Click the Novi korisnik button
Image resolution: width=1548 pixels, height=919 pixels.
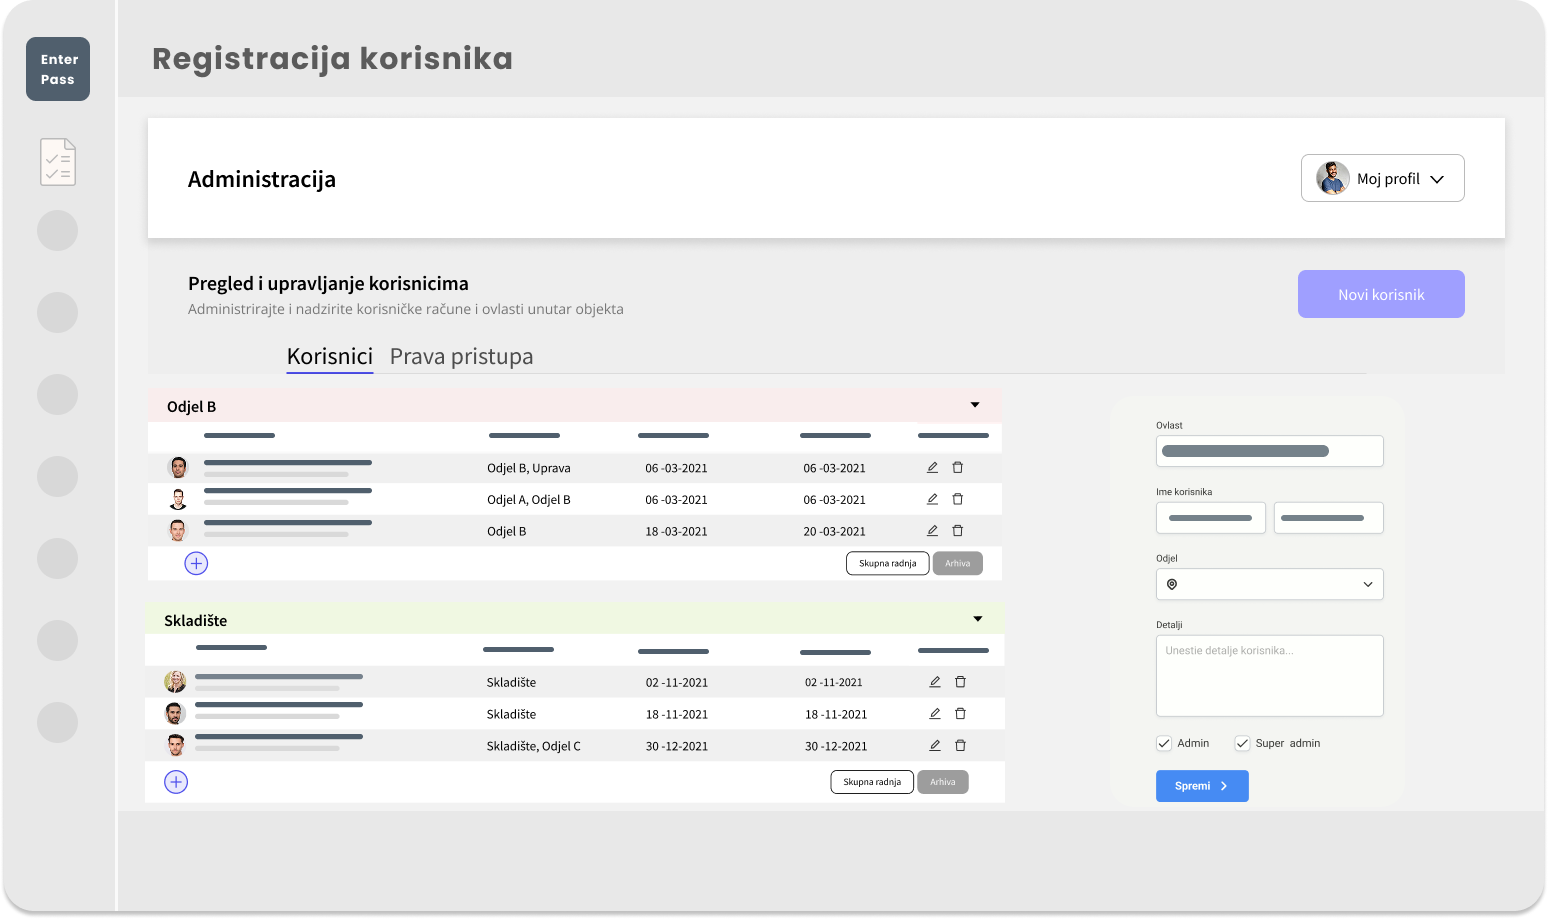coord(1381,294)
